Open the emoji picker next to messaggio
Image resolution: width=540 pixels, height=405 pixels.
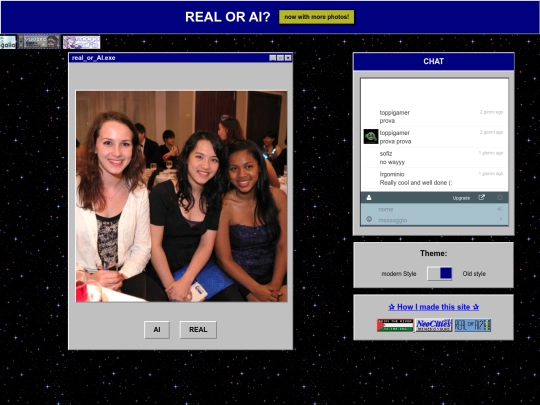tap(369, 219)
